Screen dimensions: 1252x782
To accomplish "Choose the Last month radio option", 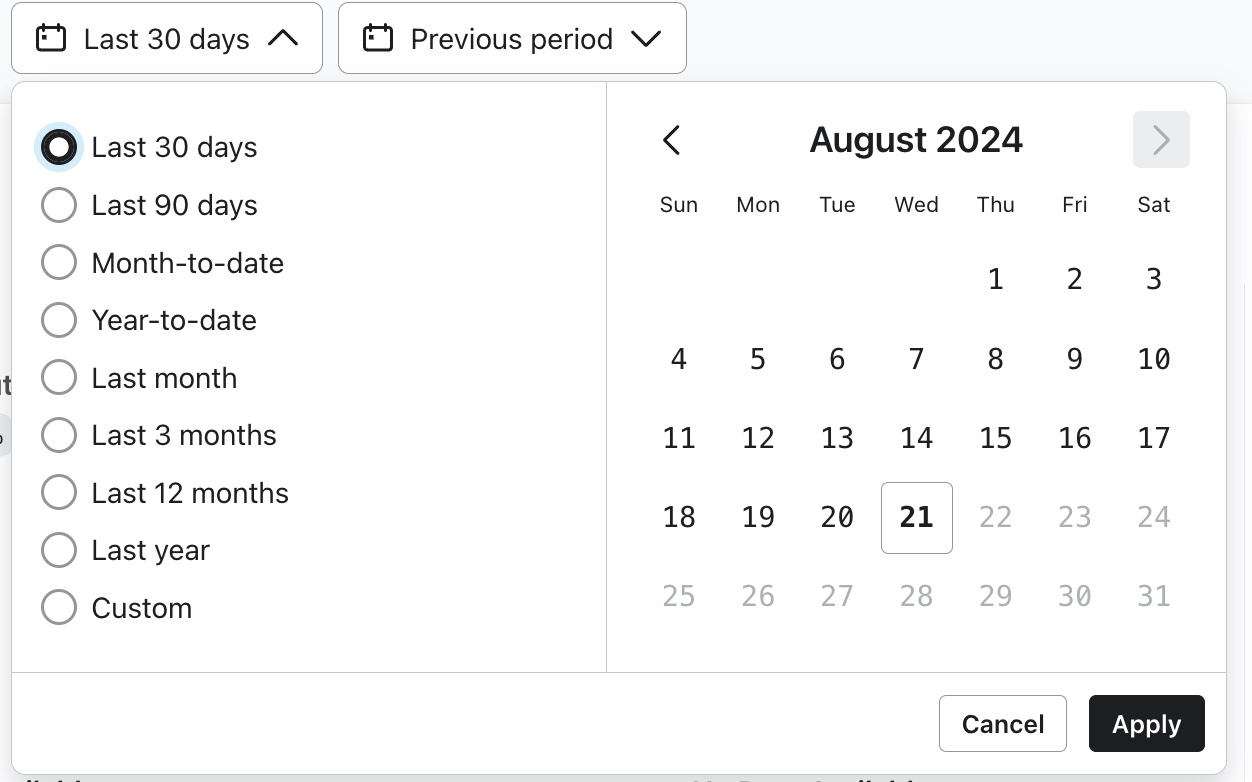I will click(x=59, y=378).
